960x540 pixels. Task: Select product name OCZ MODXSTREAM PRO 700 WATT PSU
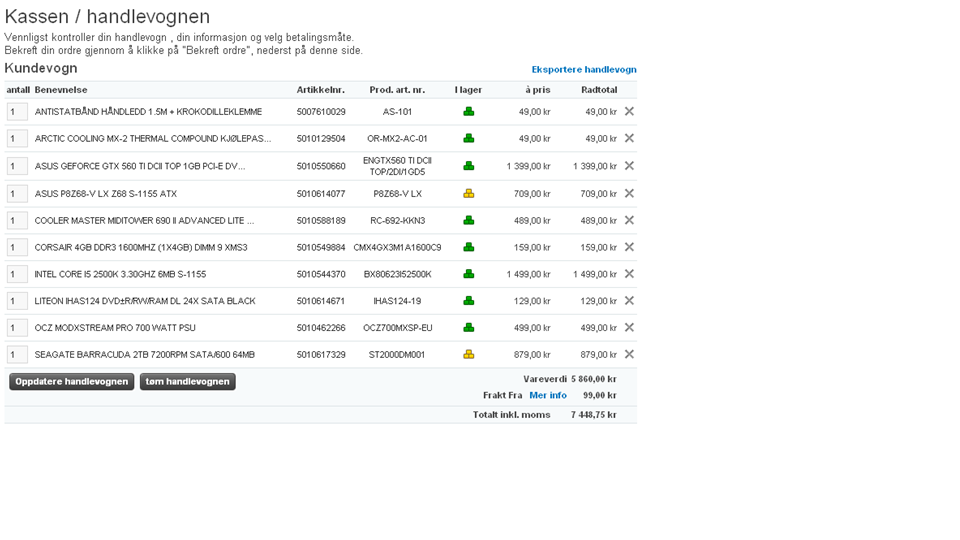[x=115, y=328]
